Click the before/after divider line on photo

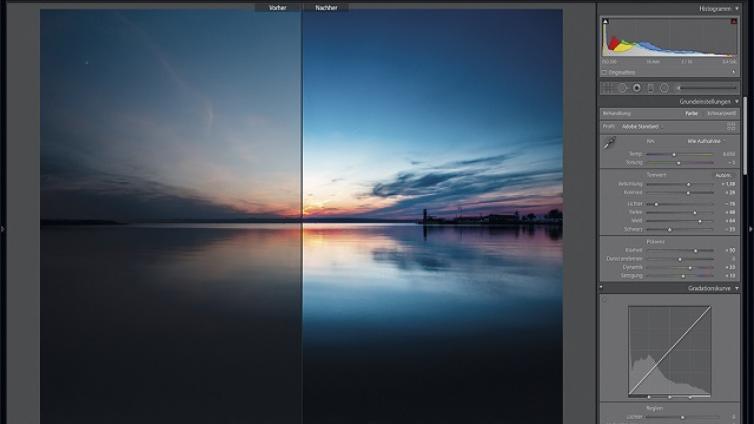[x=302, y=216]
